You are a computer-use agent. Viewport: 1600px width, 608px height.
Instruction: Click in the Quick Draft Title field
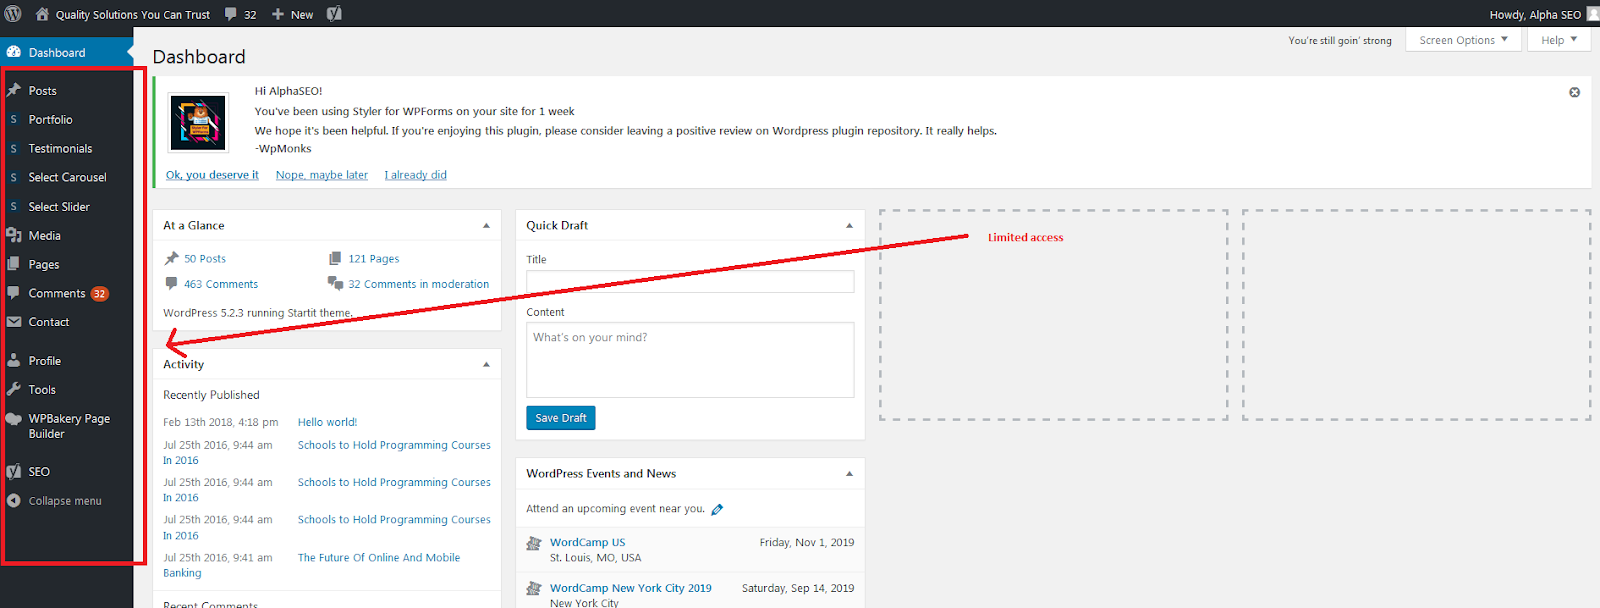coord(690,282)
